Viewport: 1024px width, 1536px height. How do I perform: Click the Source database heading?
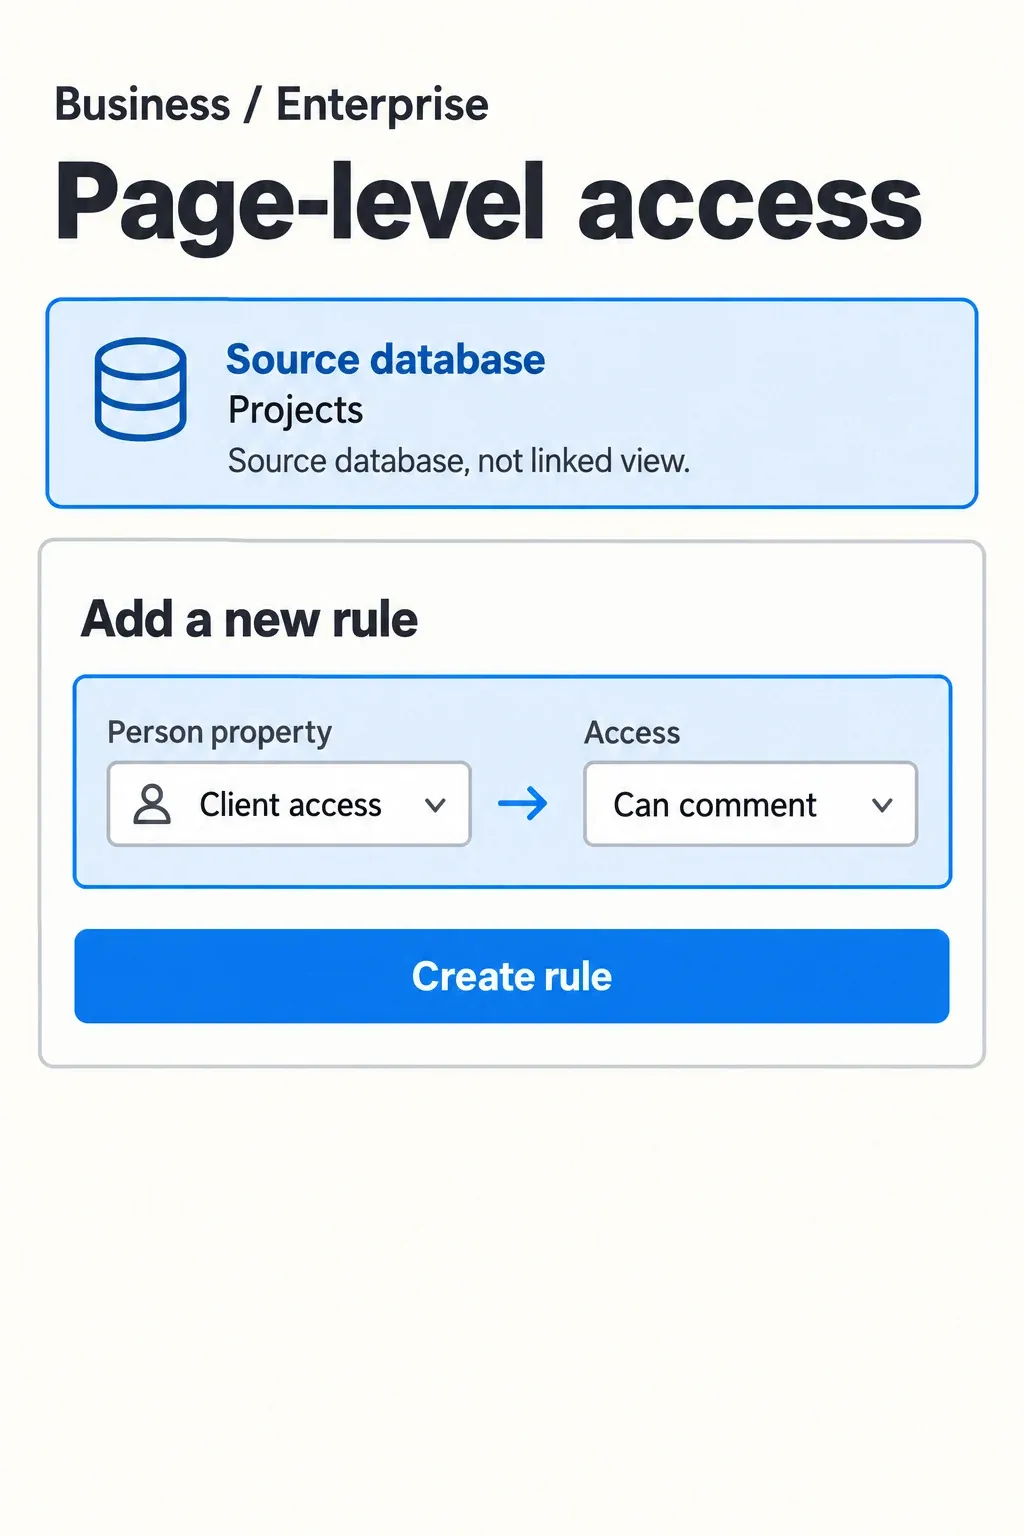click(385, 360)
